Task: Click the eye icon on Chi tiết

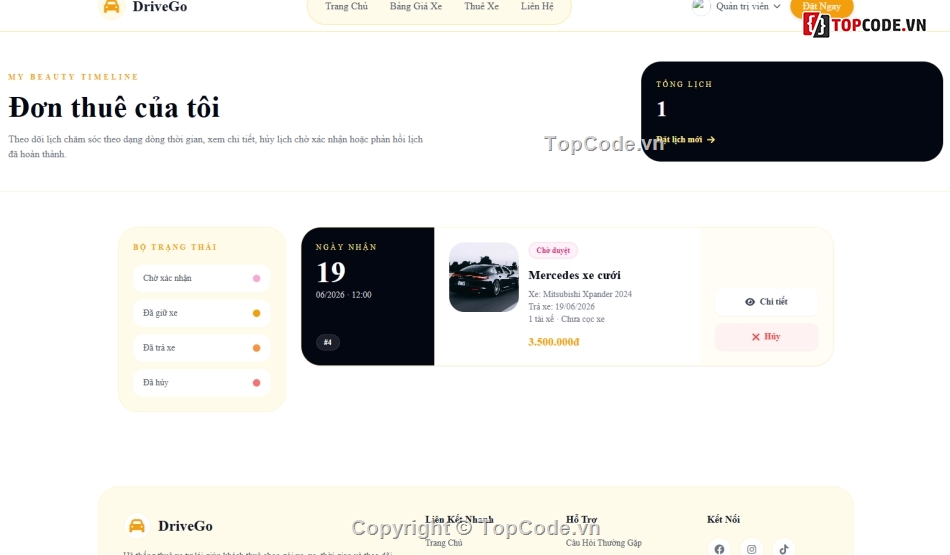Action: (749, 302)
